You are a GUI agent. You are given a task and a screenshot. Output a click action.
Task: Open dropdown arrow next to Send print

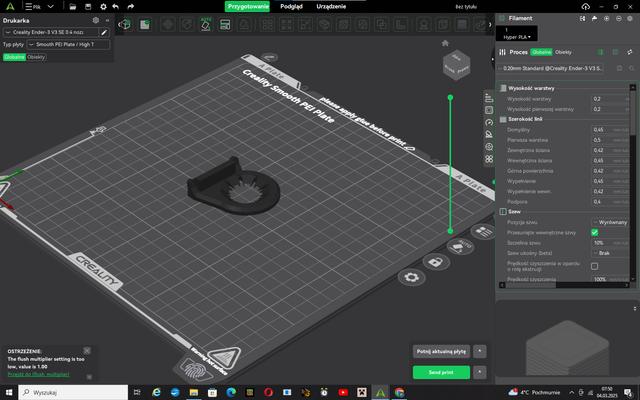[480, 372]
